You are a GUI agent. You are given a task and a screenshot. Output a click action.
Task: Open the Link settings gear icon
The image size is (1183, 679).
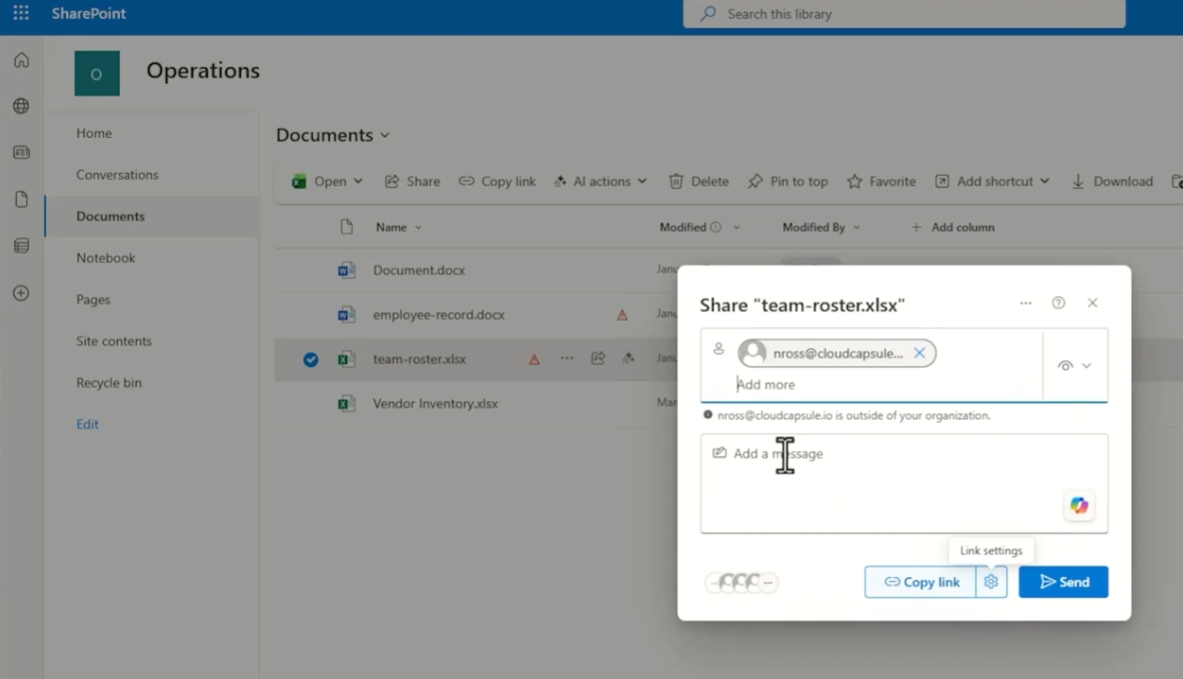click(991, 582)
